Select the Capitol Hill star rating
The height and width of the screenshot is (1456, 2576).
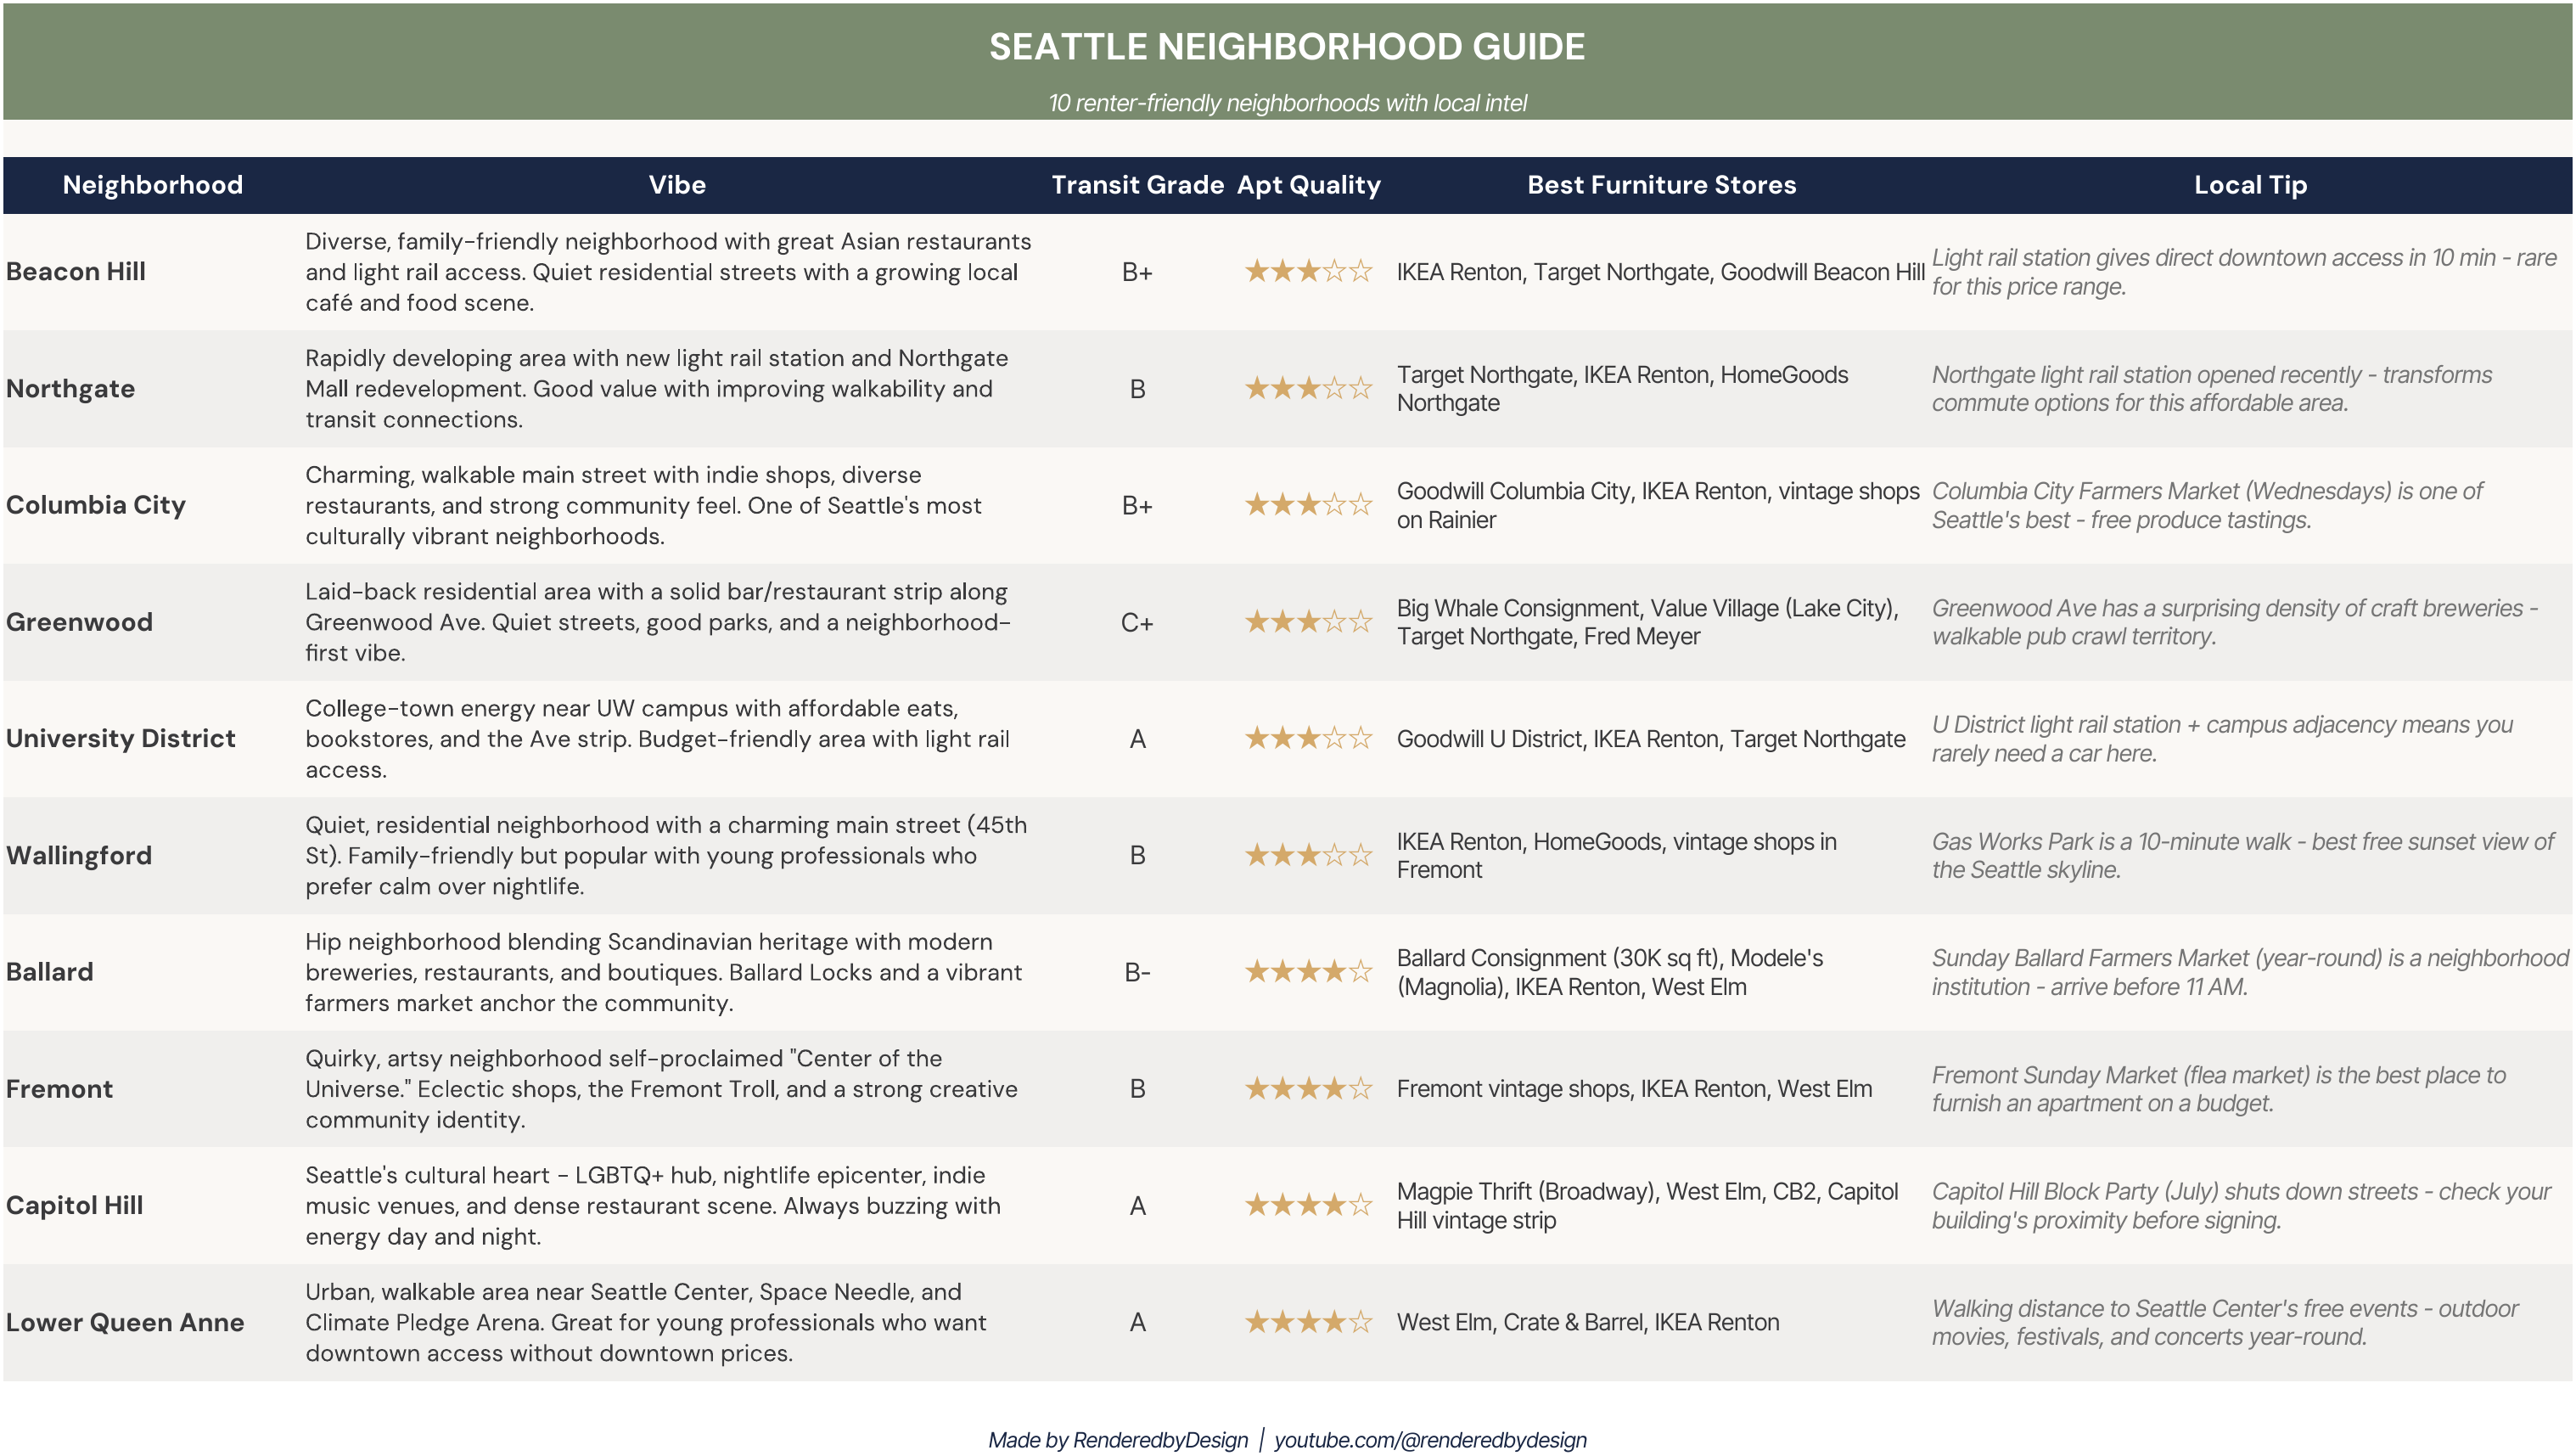(1308, 1205)
